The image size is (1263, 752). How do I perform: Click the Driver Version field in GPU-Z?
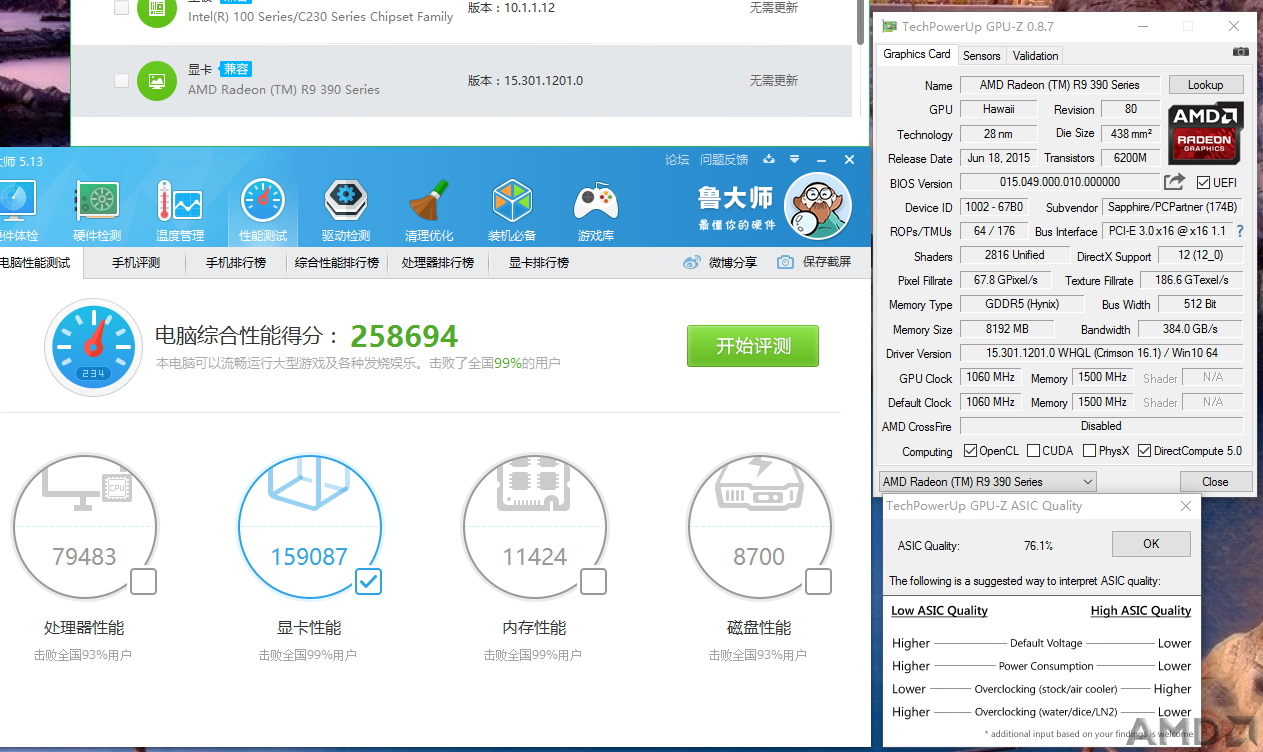1101,353
